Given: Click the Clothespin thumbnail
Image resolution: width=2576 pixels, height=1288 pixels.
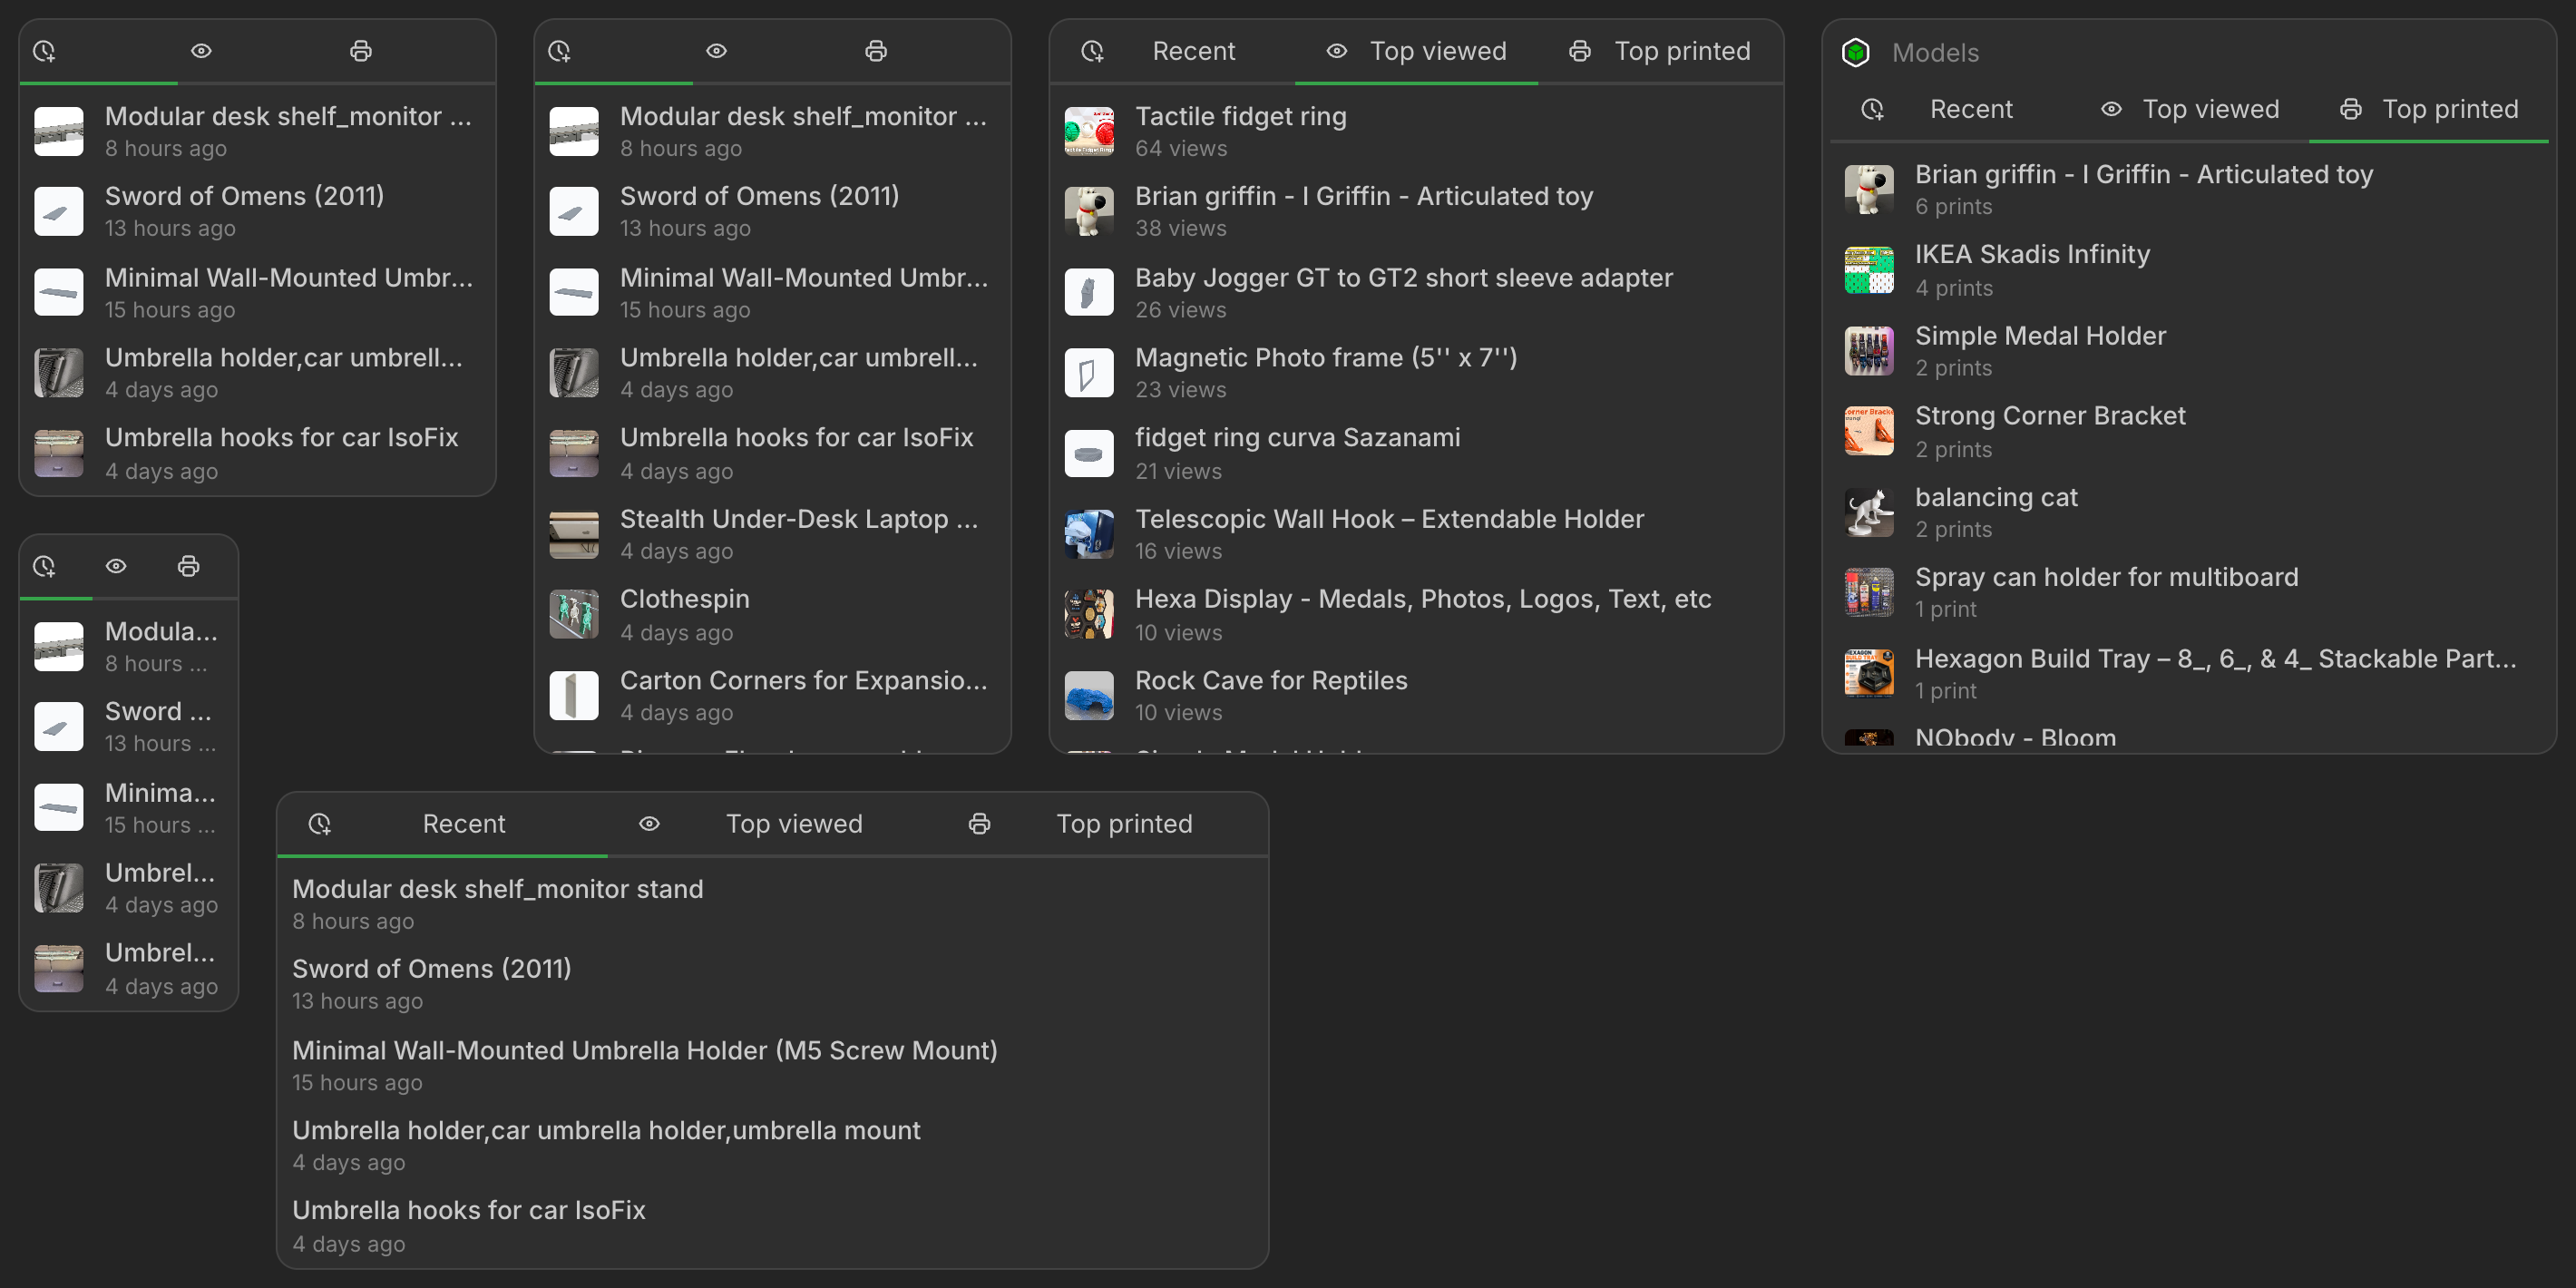Looking at the screenshot, I should (574, 615).
